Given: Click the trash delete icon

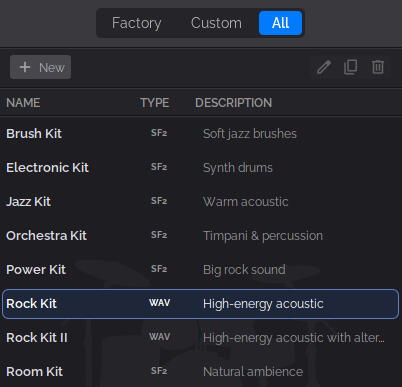Looking at the screenshot, I should pyautogui.click(x=378, y=67).
